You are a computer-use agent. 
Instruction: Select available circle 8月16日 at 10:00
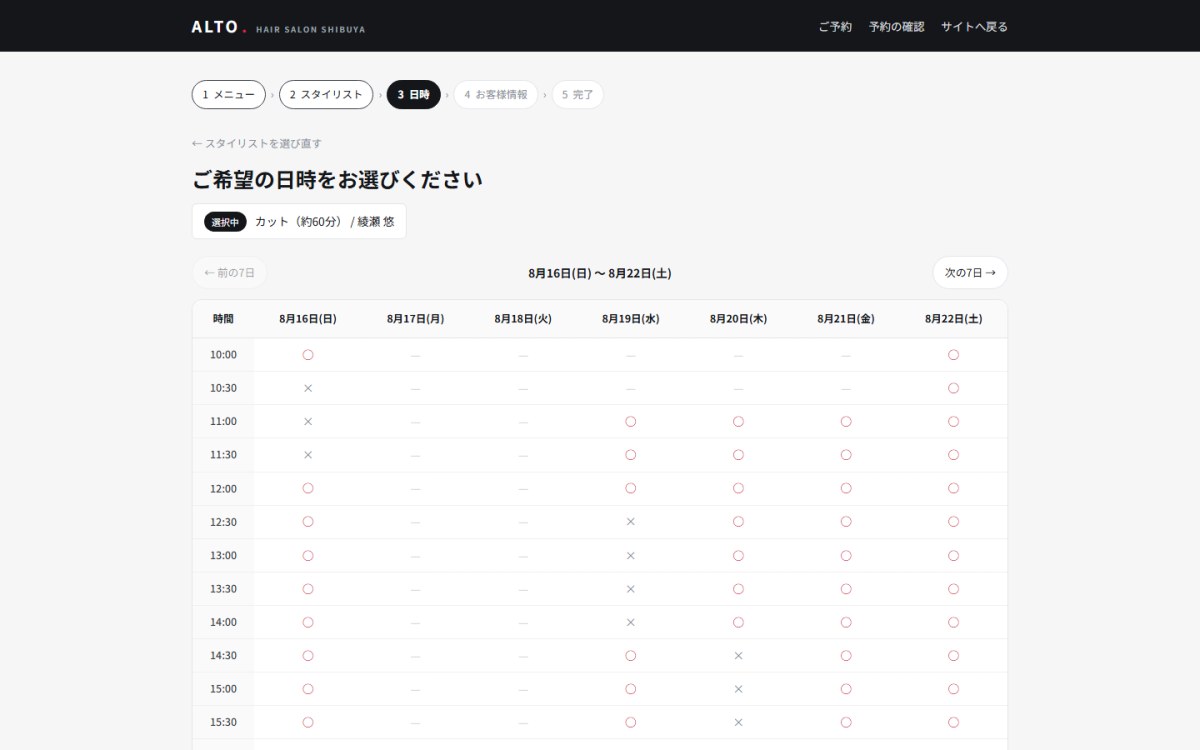pyautogui.click(x=308, y=355)
